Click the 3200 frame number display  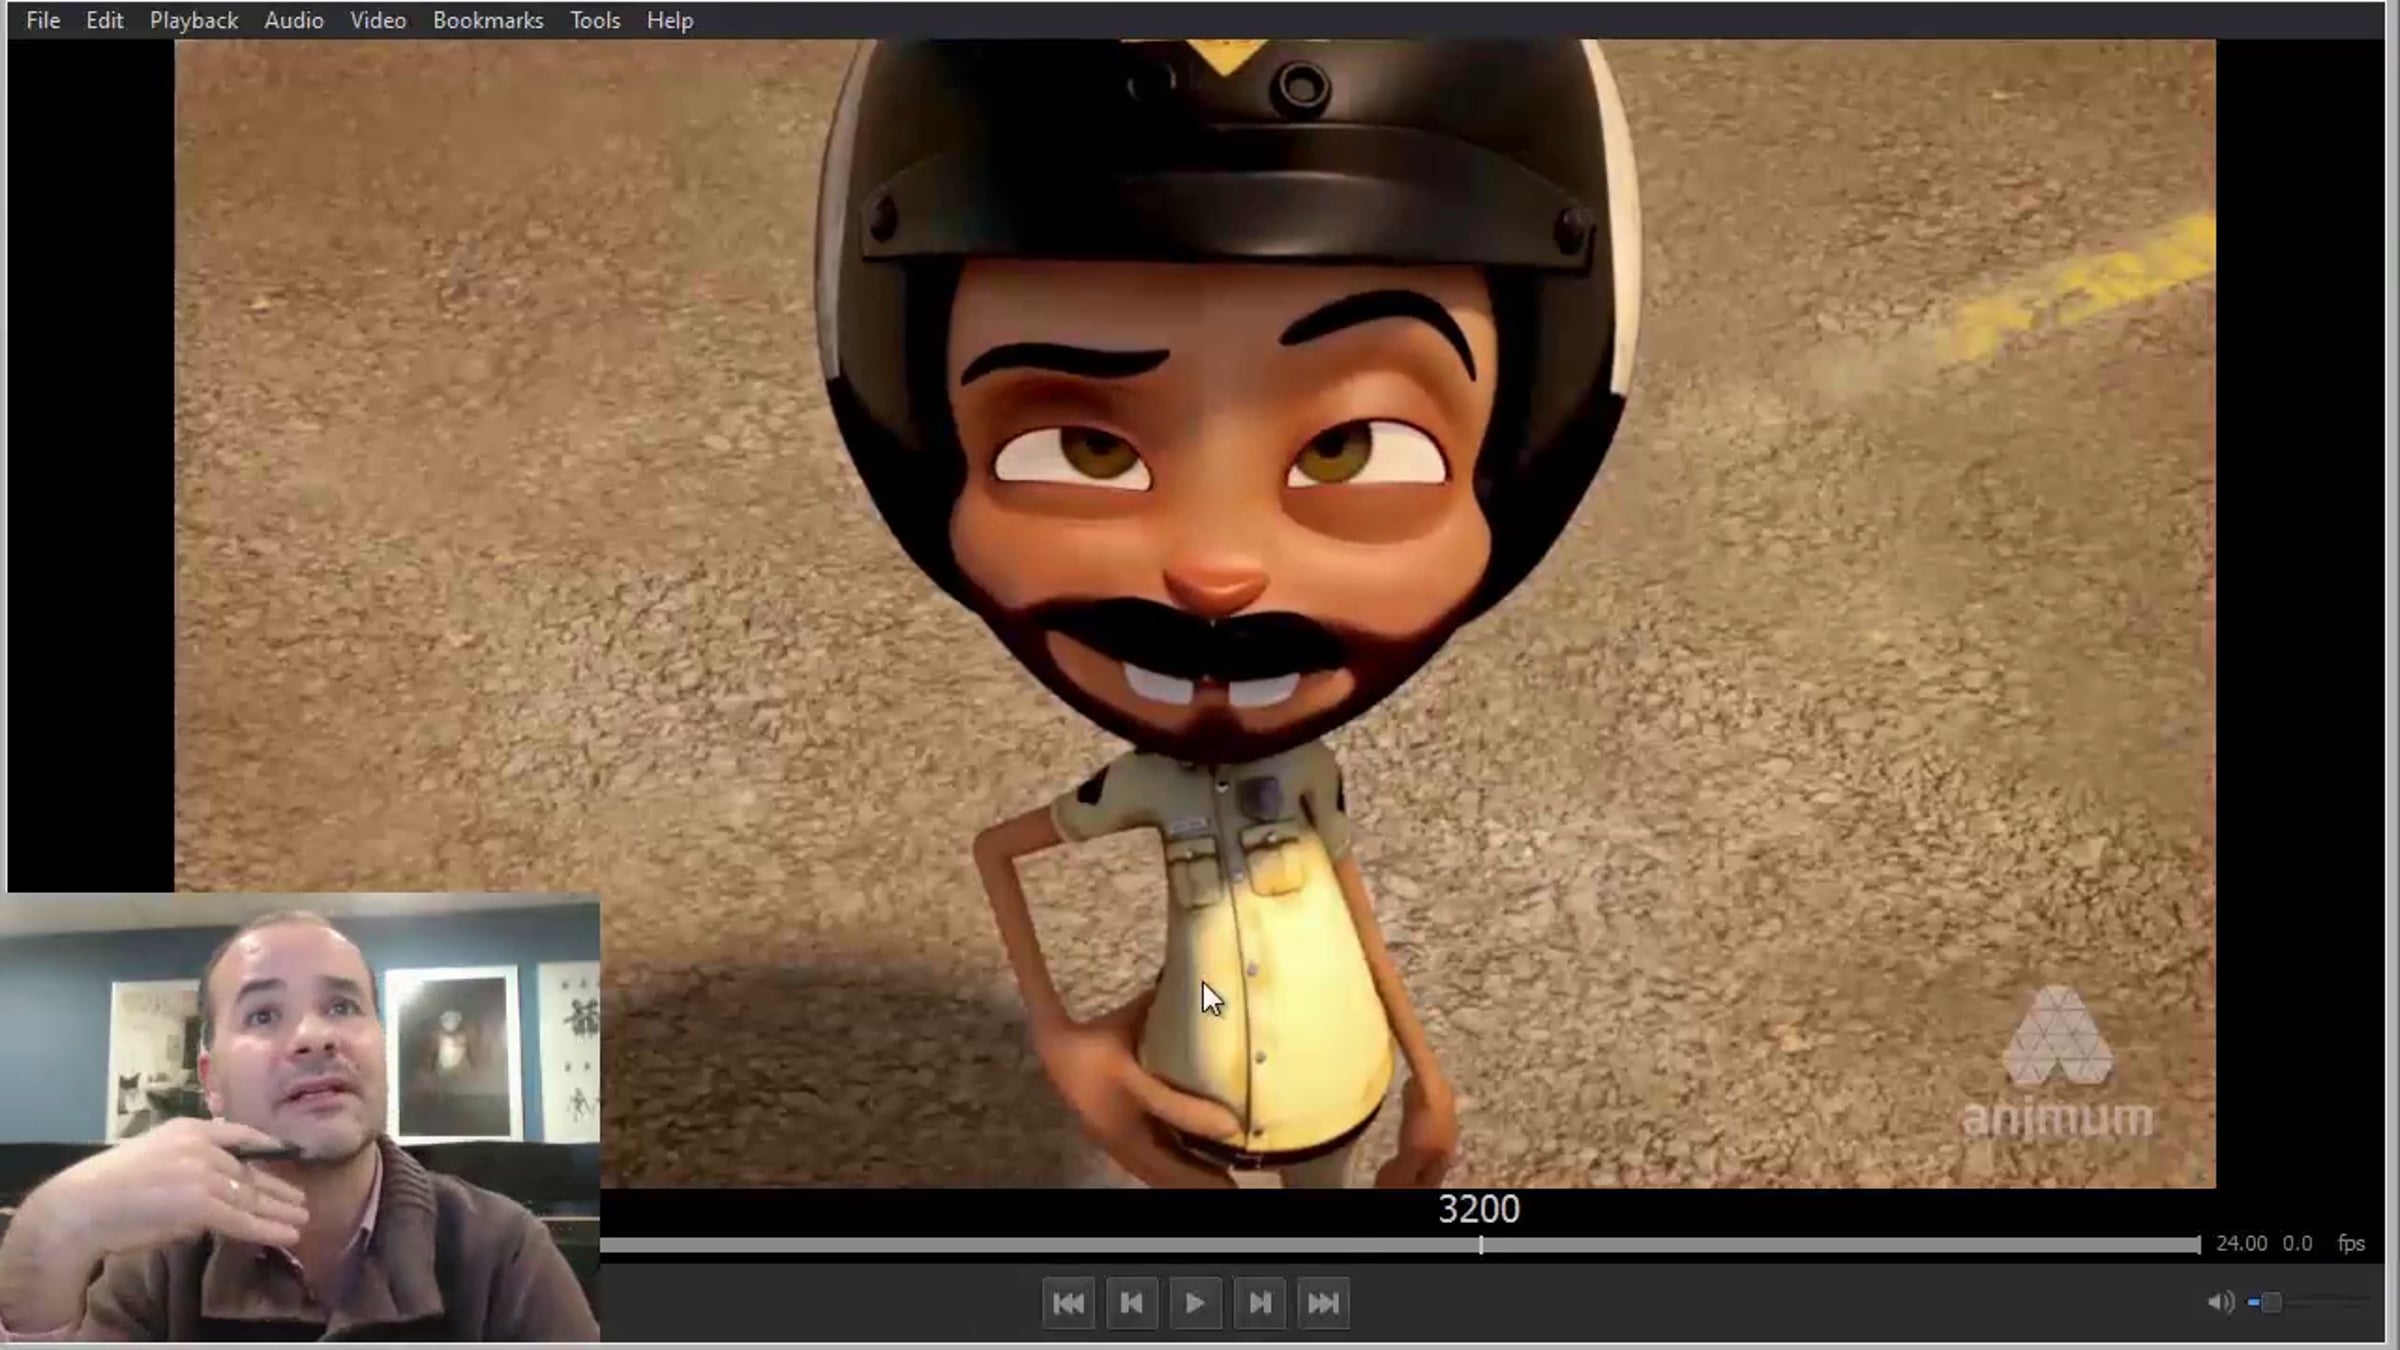pos(1479,1210)
